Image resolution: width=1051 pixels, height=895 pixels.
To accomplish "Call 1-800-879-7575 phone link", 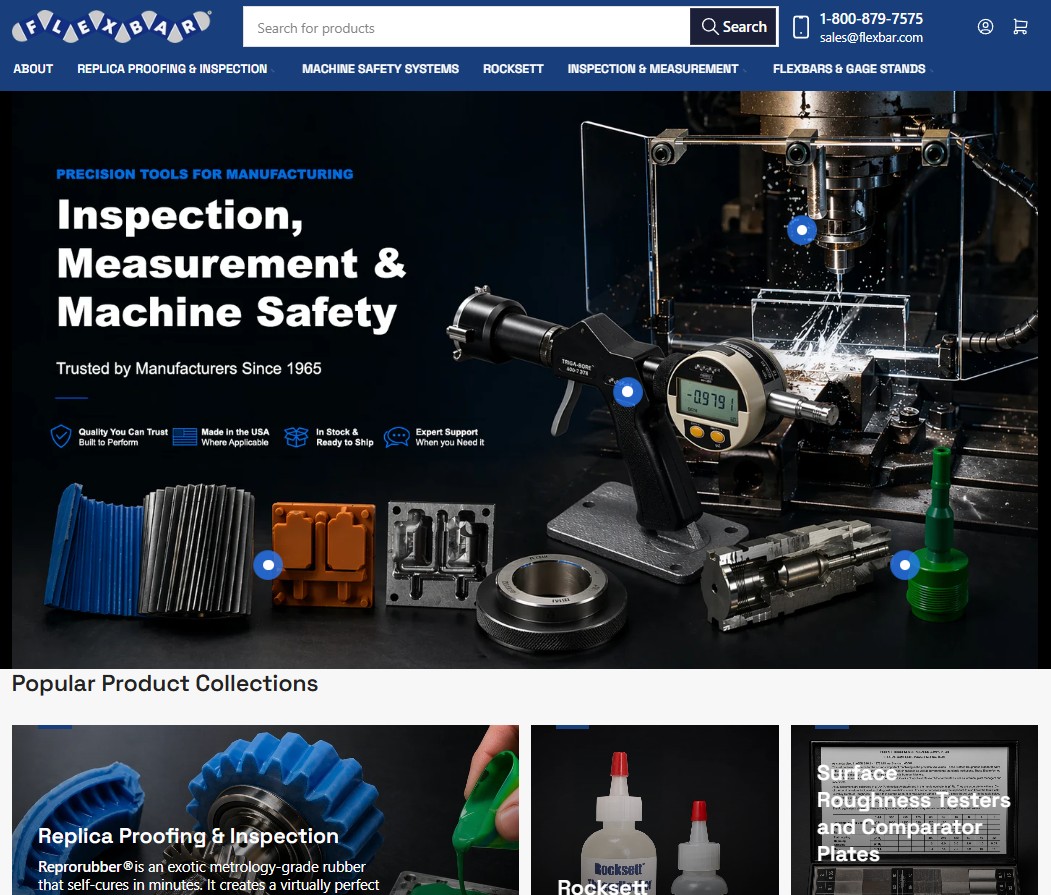I will click(871, 19).
